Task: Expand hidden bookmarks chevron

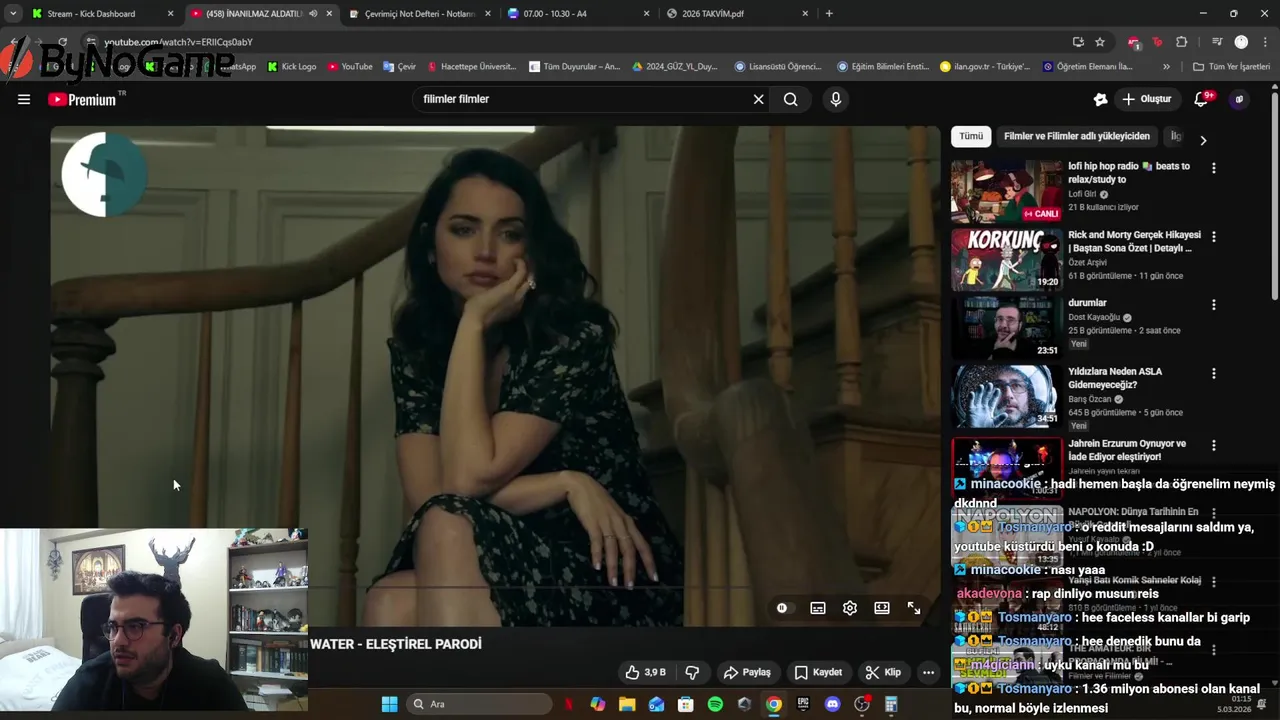Action: 1166,67
